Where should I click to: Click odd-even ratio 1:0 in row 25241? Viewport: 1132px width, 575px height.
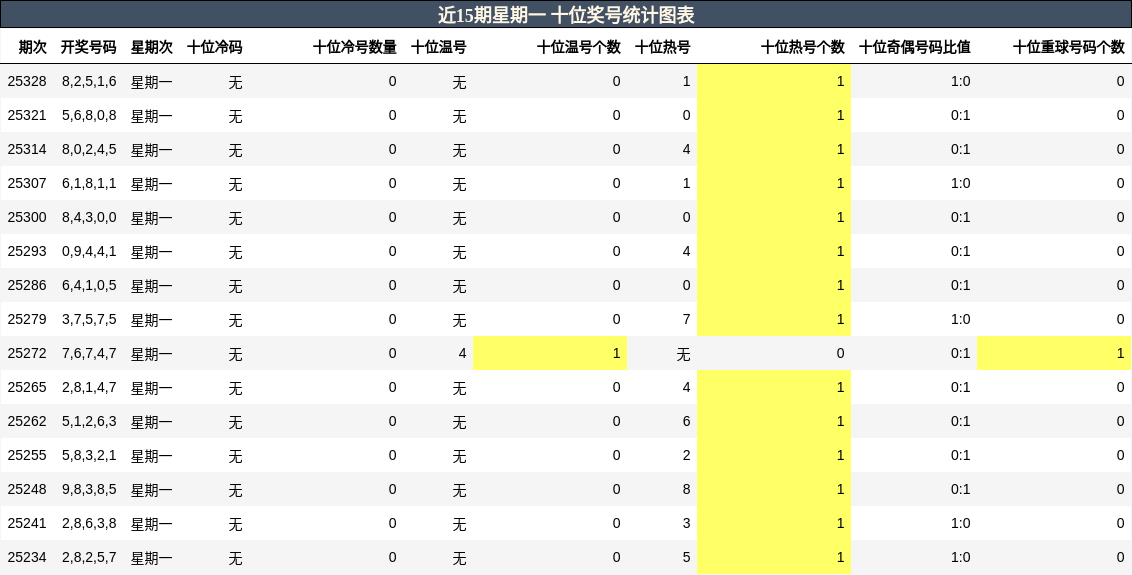960,523
